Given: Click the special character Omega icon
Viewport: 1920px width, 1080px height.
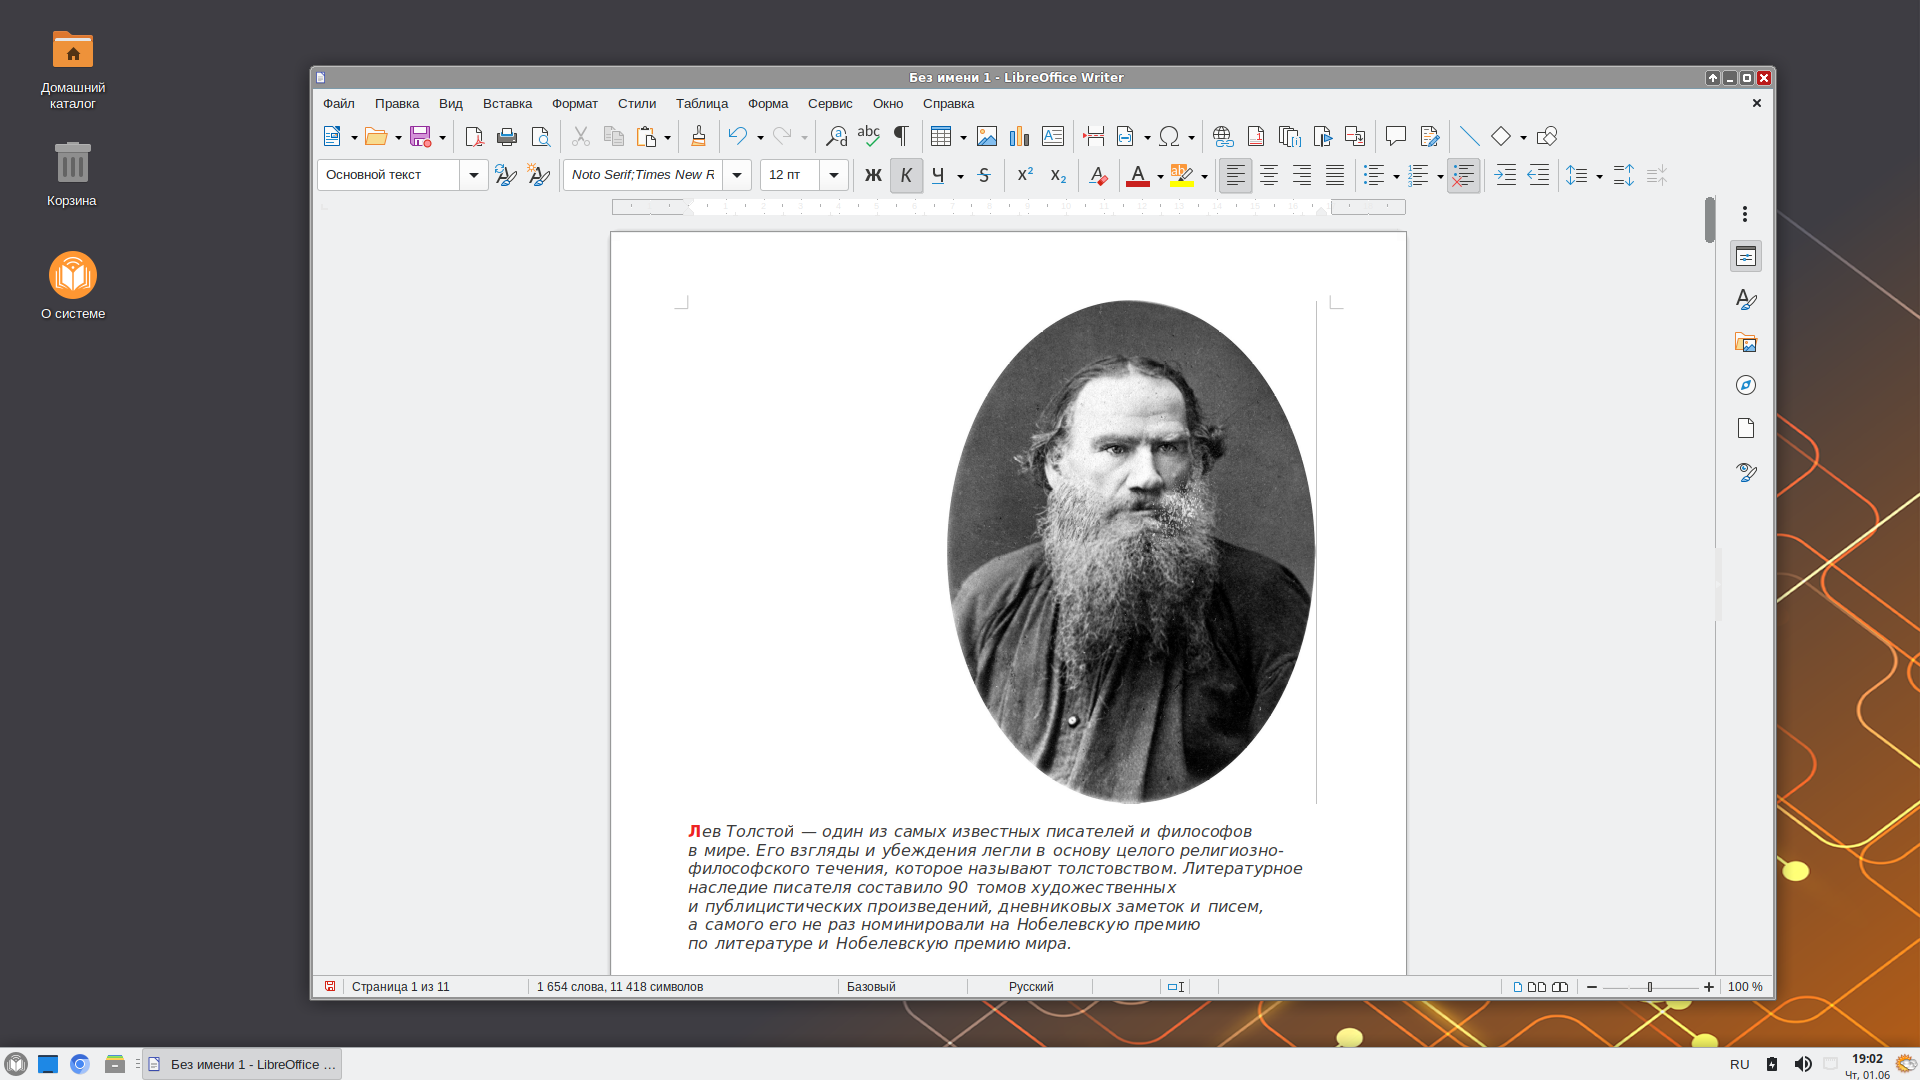Looking at the screenshot, I should [x=1169, y=137].
